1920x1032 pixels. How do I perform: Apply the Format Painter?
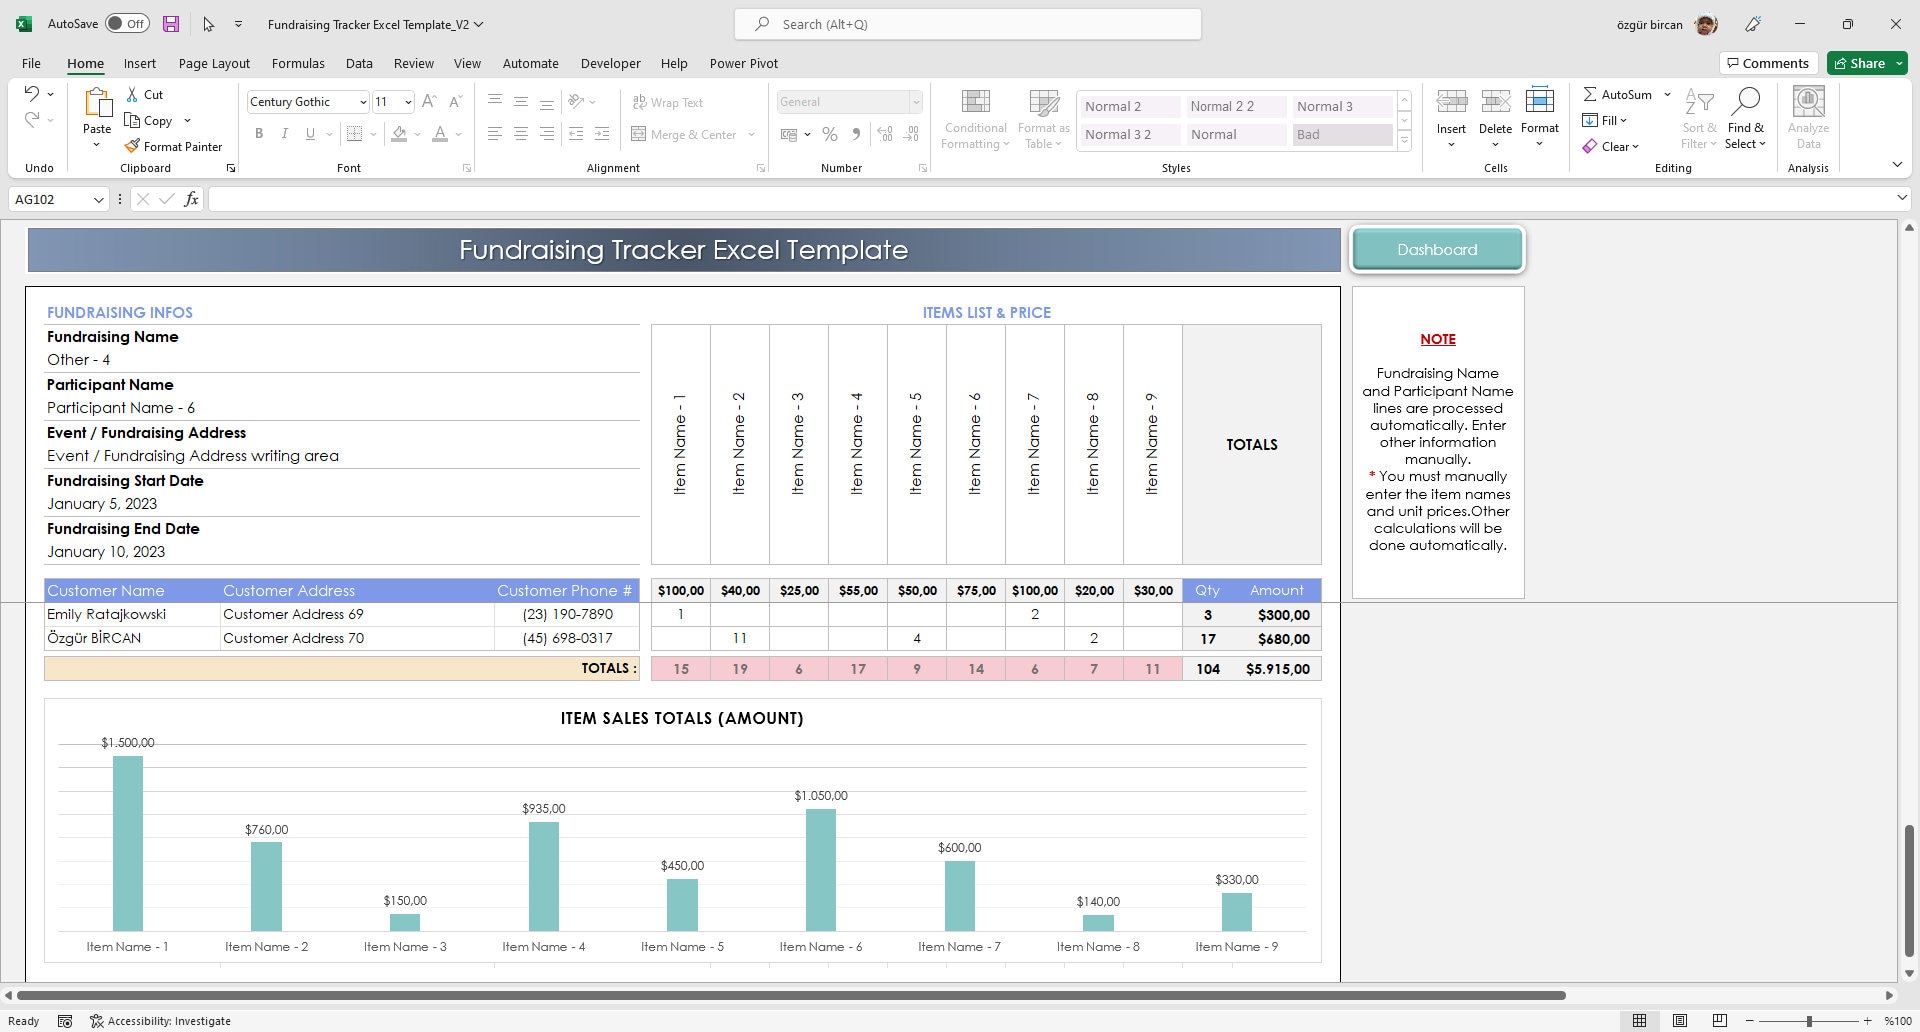tap(174, 146)
